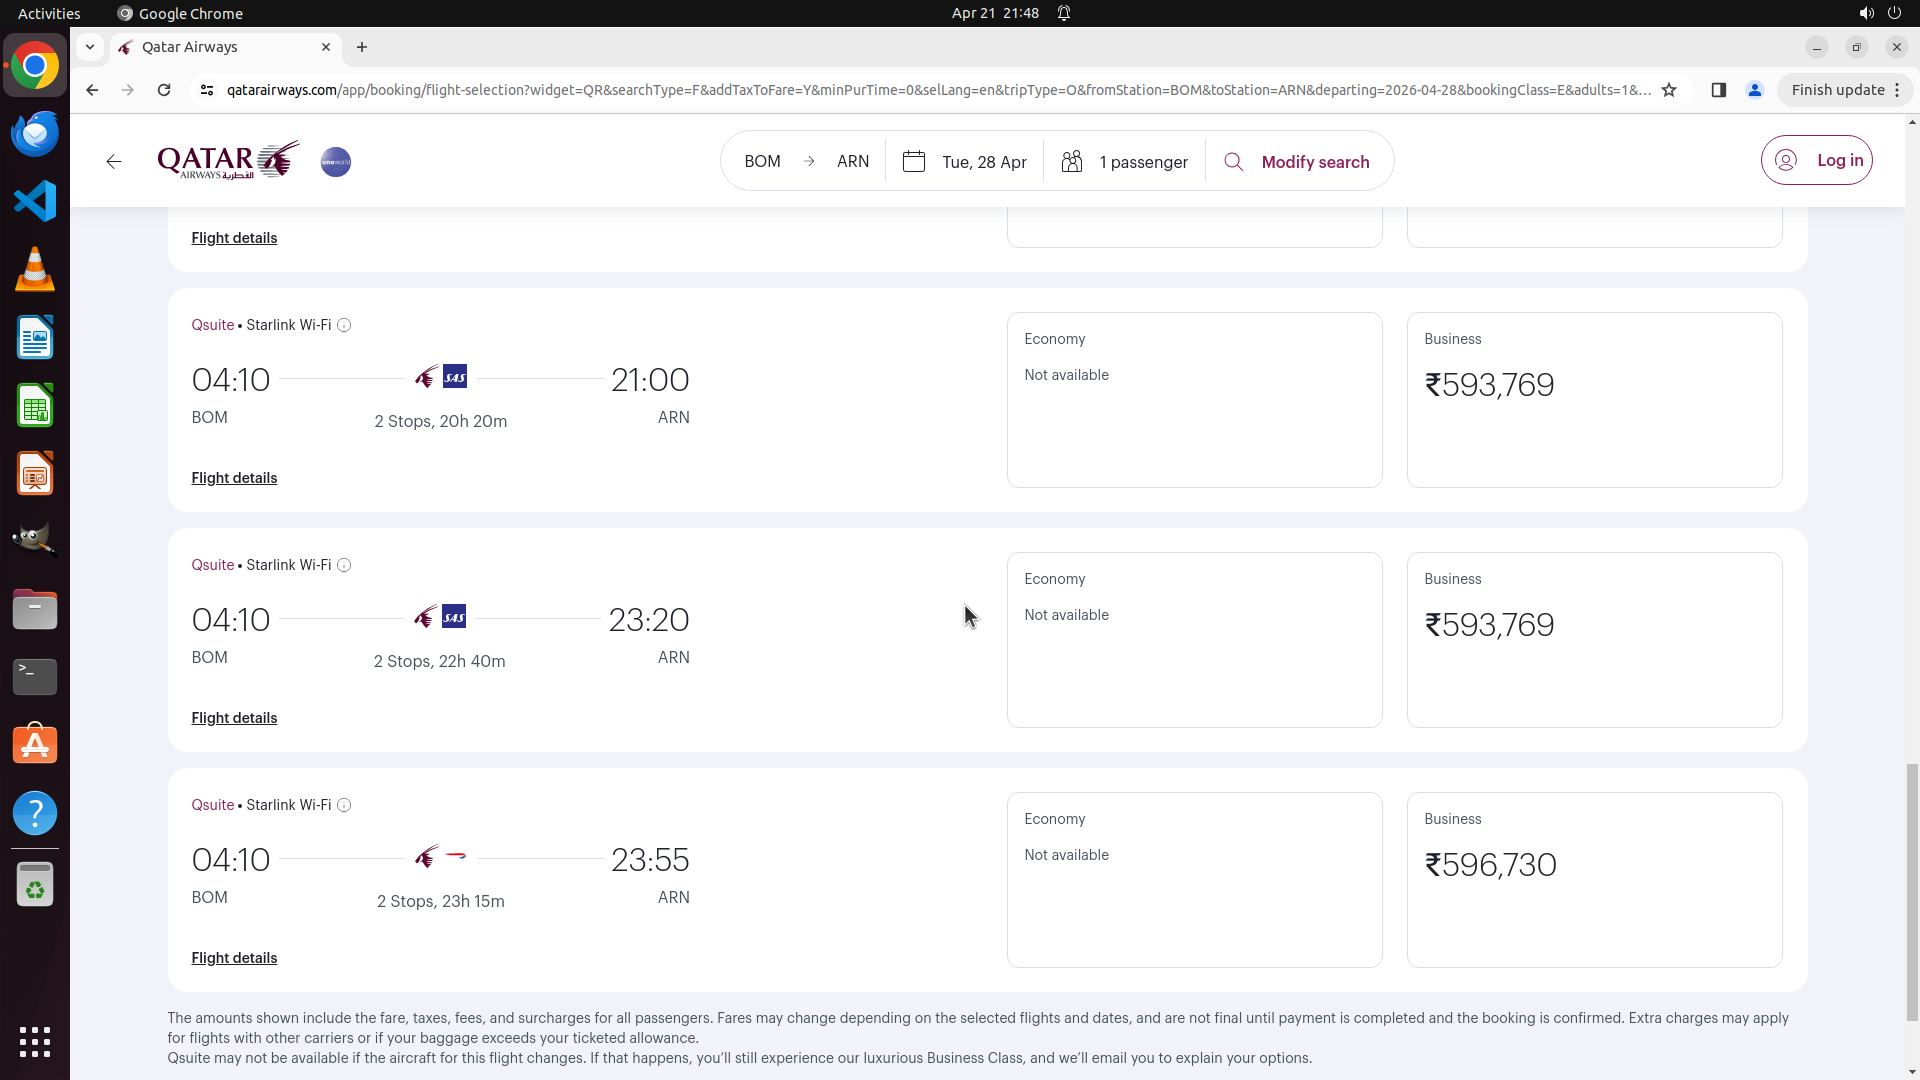Click the oneworld alliance badge
The image size is (1920, 1080).
(x=336, y=162)
